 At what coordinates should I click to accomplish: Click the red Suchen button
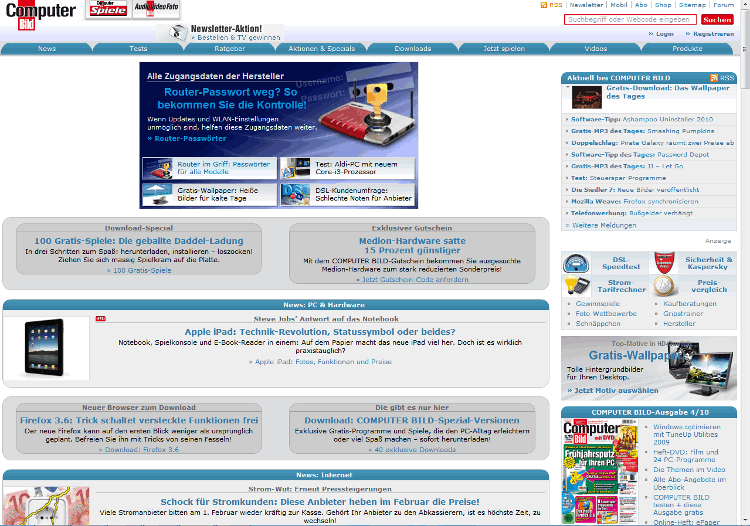[x=717, y=20]
